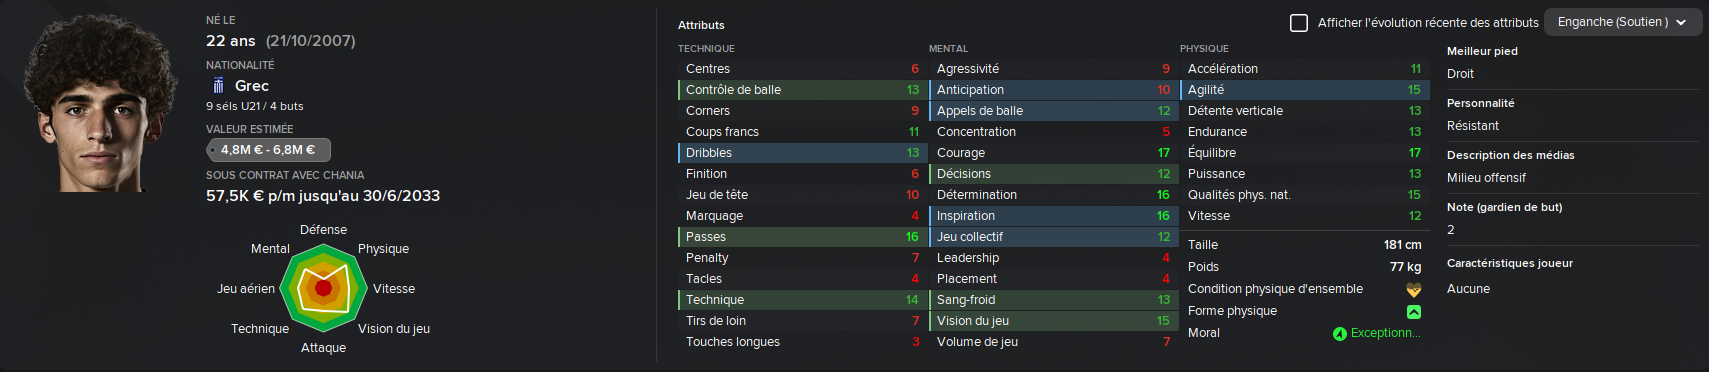The width and height of the screenshot is (1709, 372).
Task: Click the green Forme physique arrow icon
Action: click(x=1414, y=312)
